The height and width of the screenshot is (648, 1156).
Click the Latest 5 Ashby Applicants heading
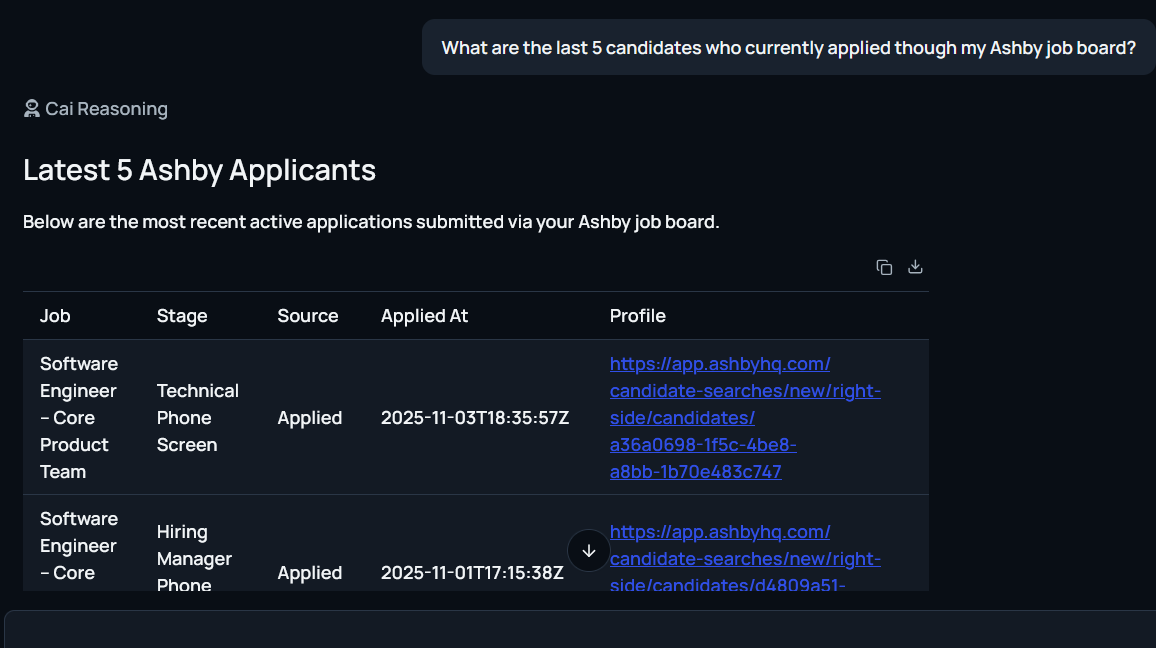pyautogui.click(x=200, y=170)
